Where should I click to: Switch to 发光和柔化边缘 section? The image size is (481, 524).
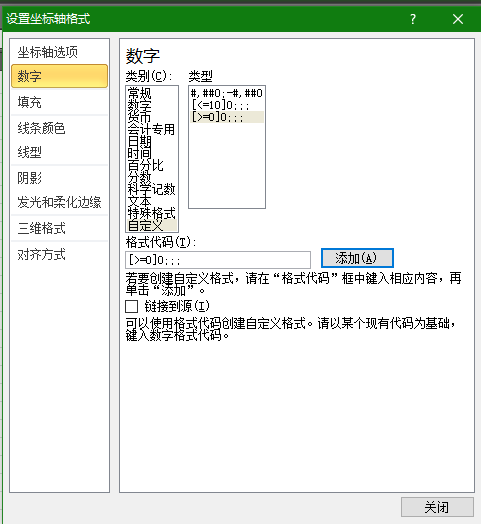tap(59, 202)
